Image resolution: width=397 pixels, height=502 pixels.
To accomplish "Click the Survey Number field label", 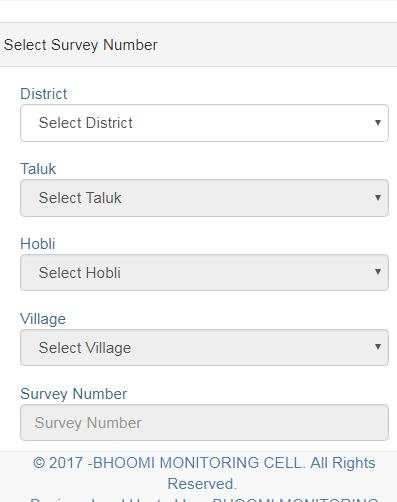I will [74, 394].
